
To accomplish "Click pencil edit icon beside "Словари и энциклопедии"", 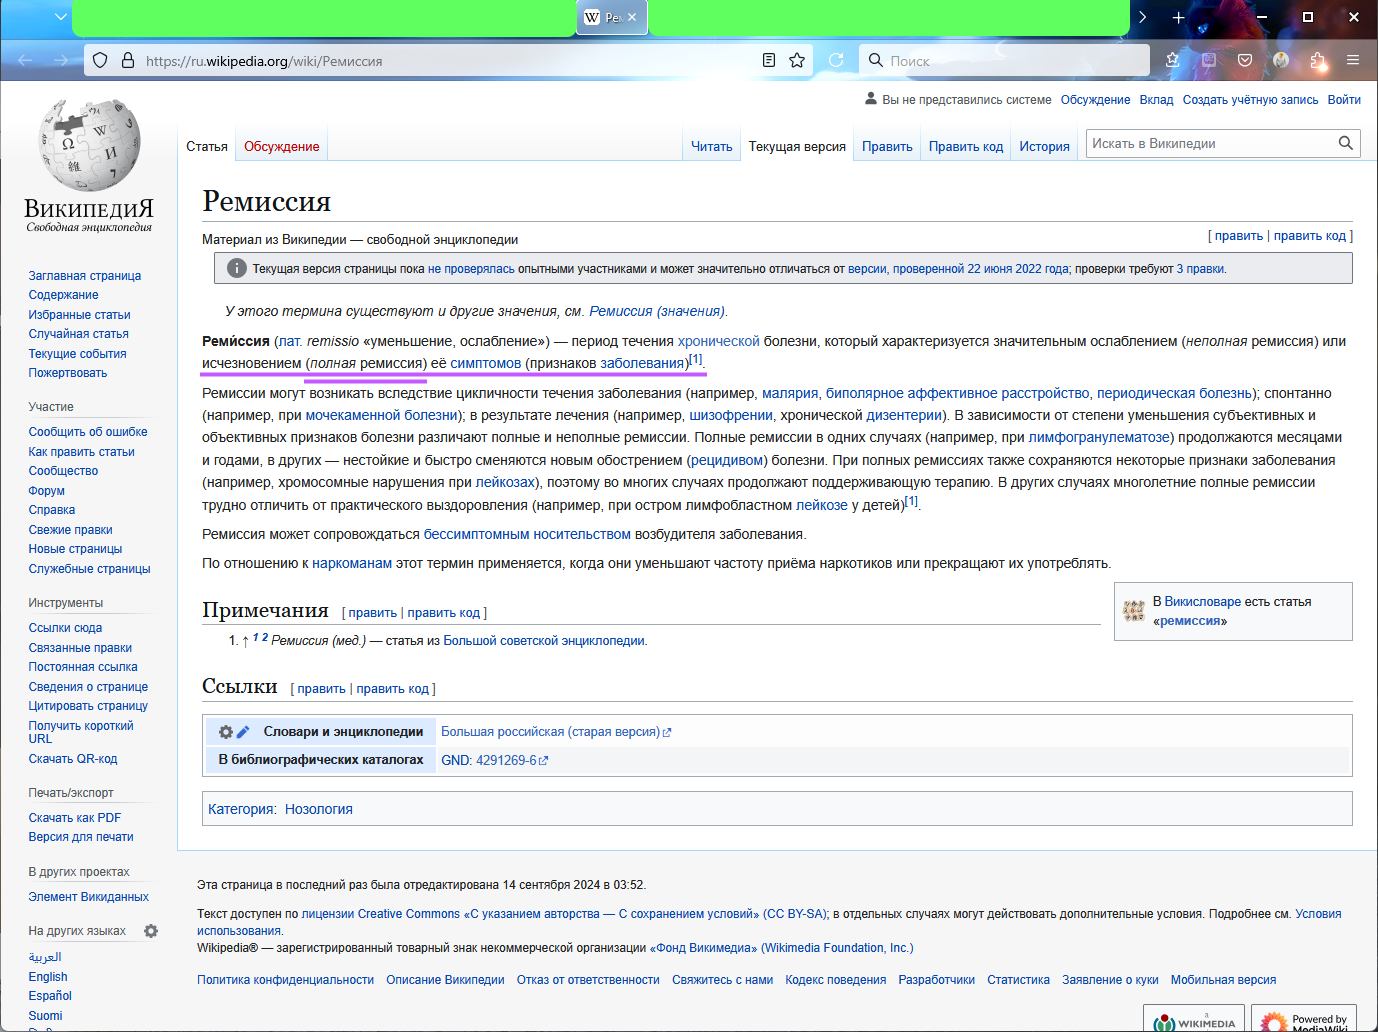I will coord(243,732).
